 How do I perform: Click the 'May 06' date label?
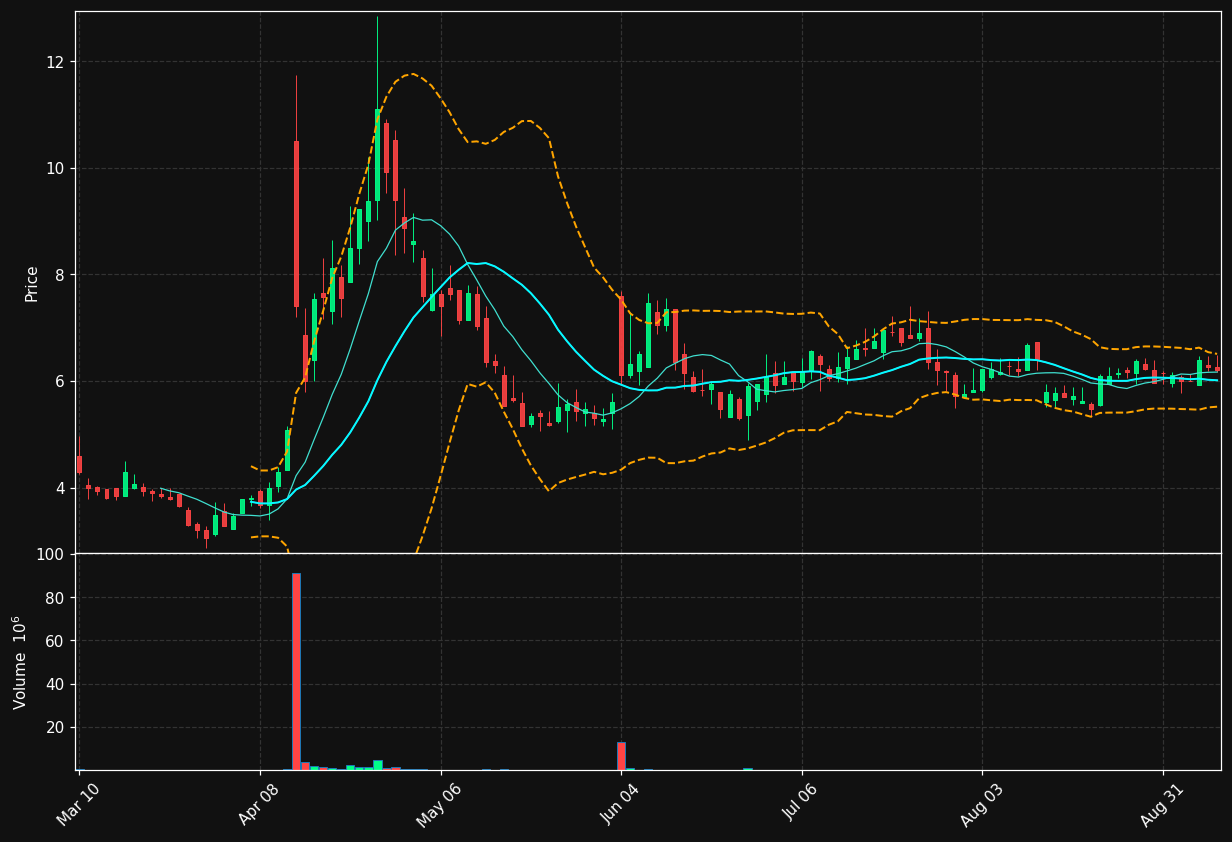point(440,804)
